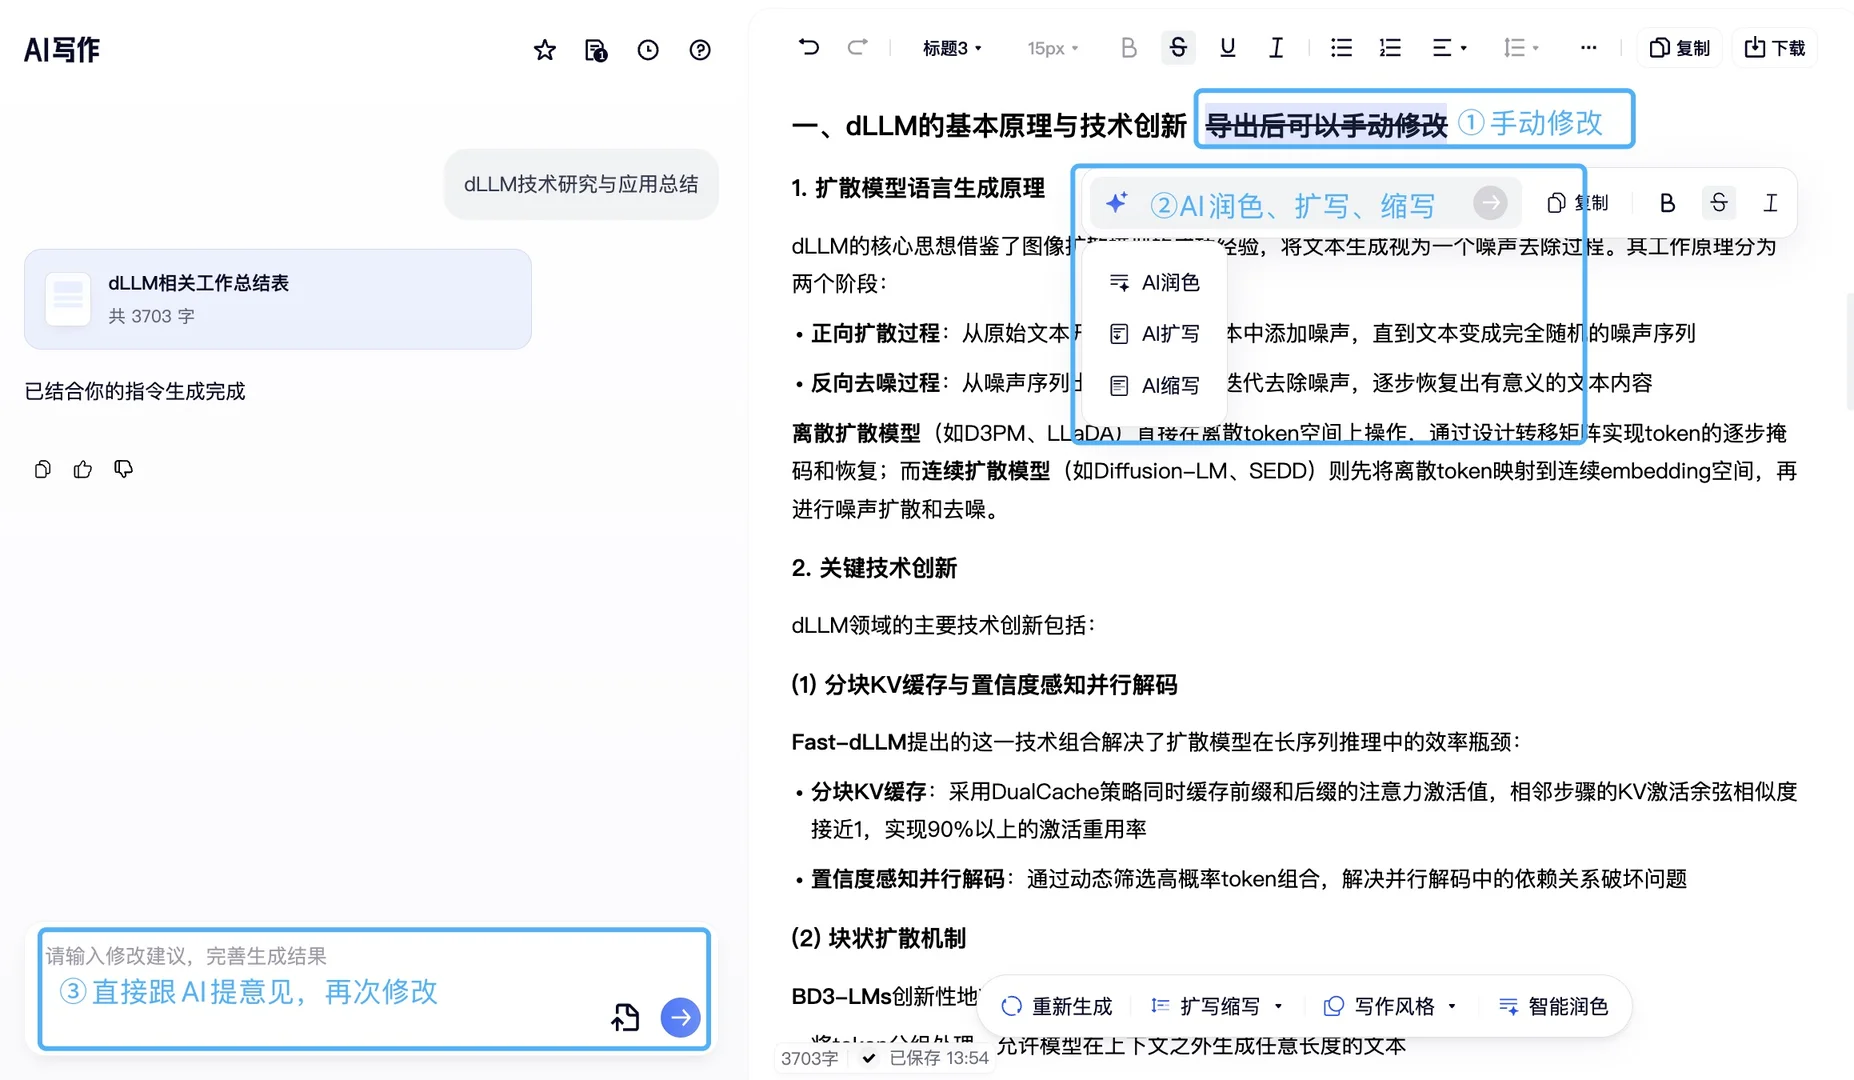This screenshot has height=1080, width=1854.
Task: Open the document library icon
Action: [596, 49]
